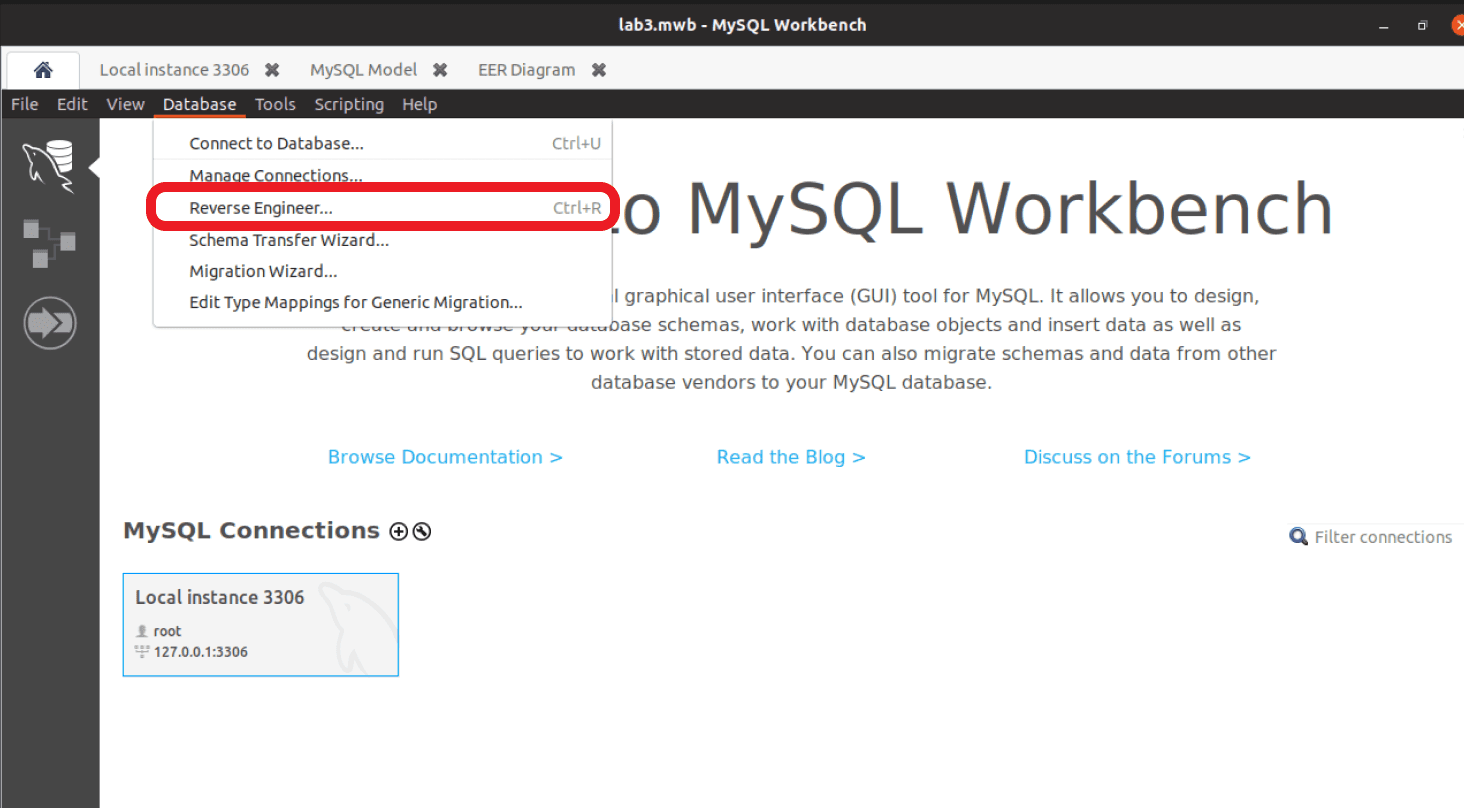Open the Help menu
Viewport: 1464px width, 808px height.
coord(420,104)
